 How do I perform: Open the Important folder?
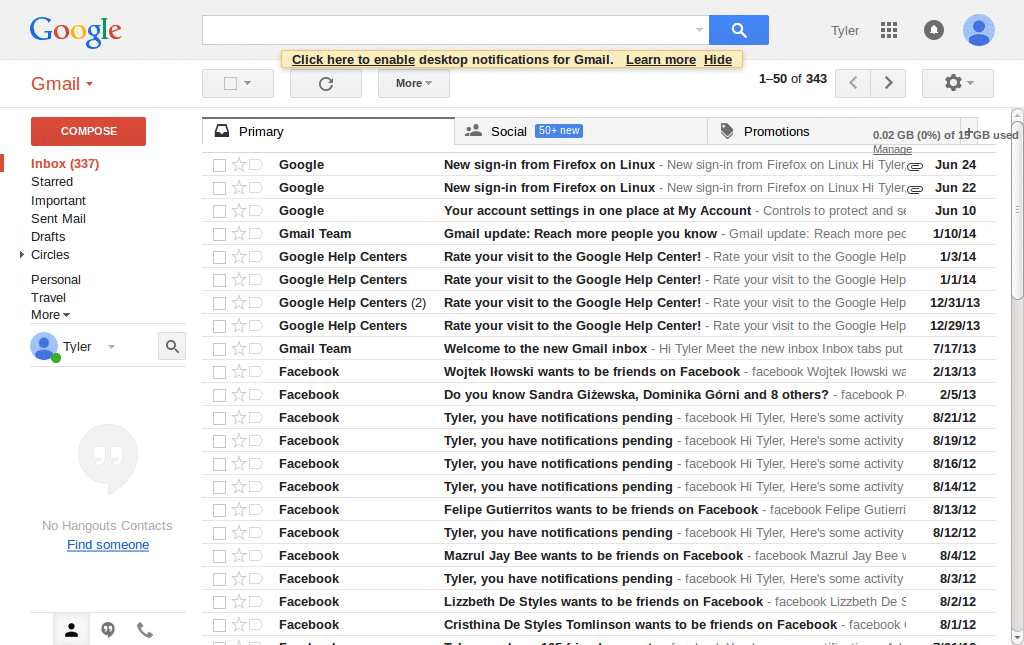coord(58,200)
